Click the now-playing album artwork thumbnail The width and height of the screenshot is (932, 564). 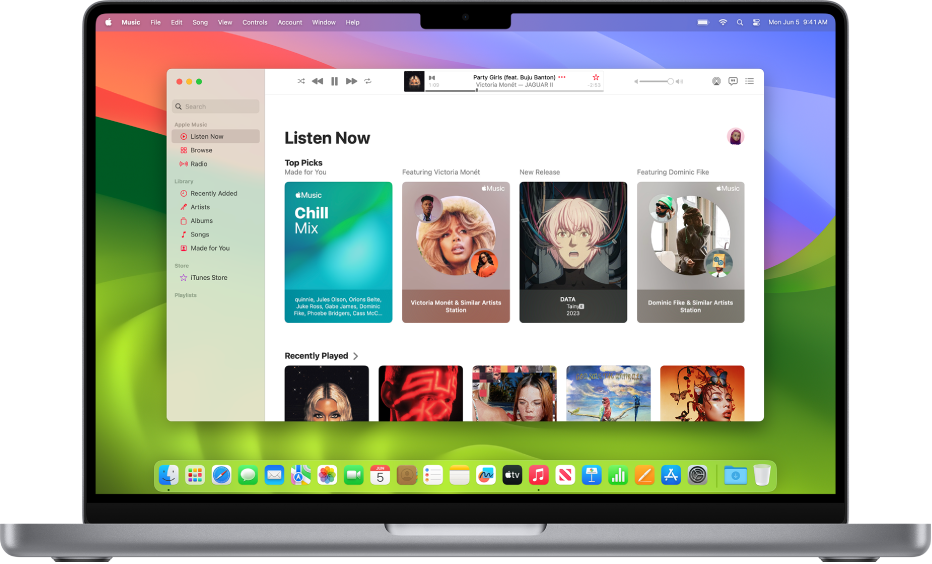(x=414, y=81)
